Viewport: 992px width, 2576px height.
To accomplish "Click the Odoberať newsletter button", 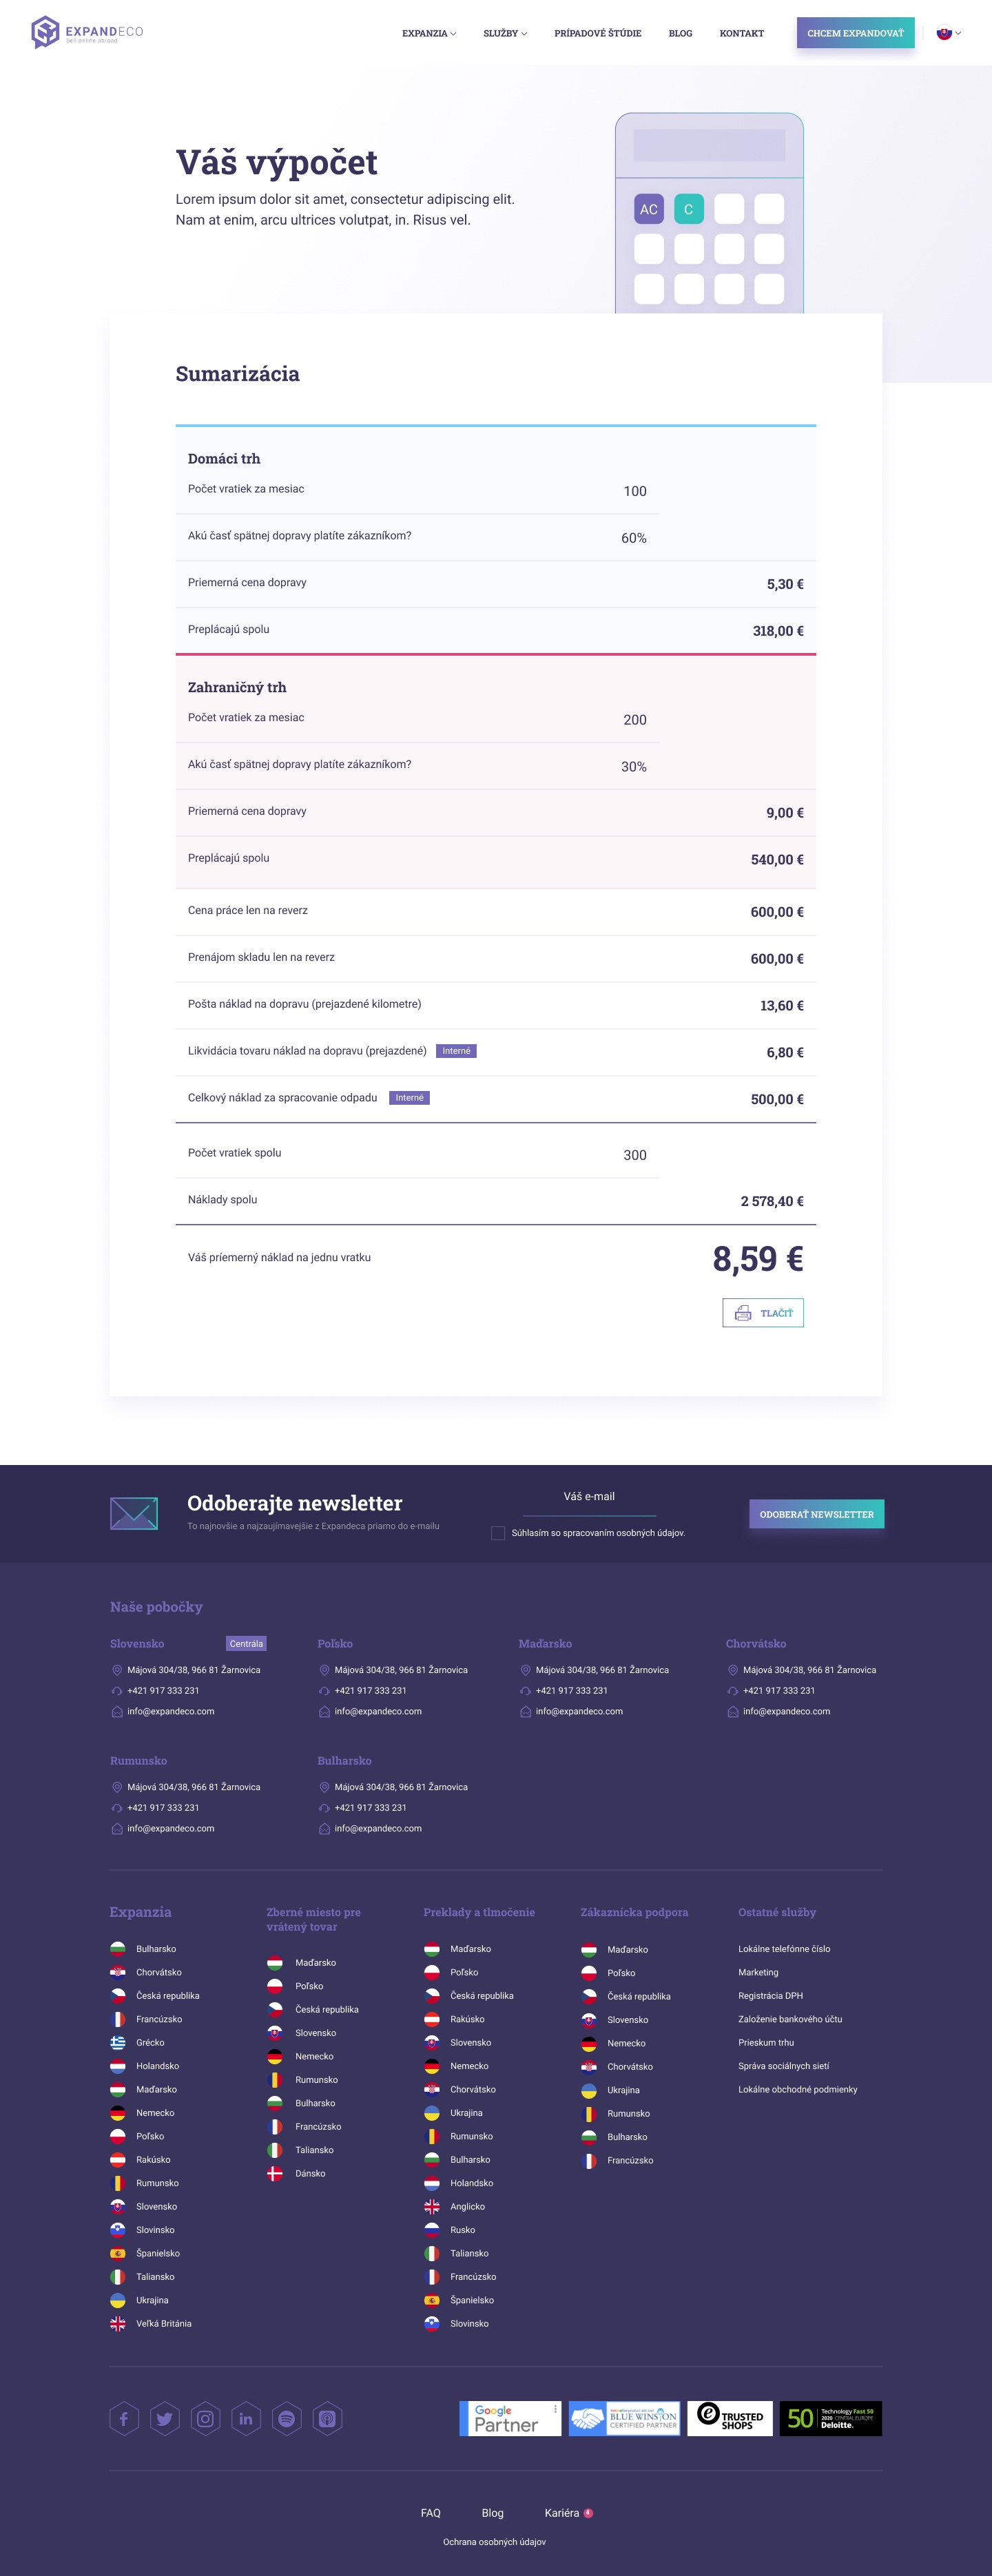I will pos(816,1514).
